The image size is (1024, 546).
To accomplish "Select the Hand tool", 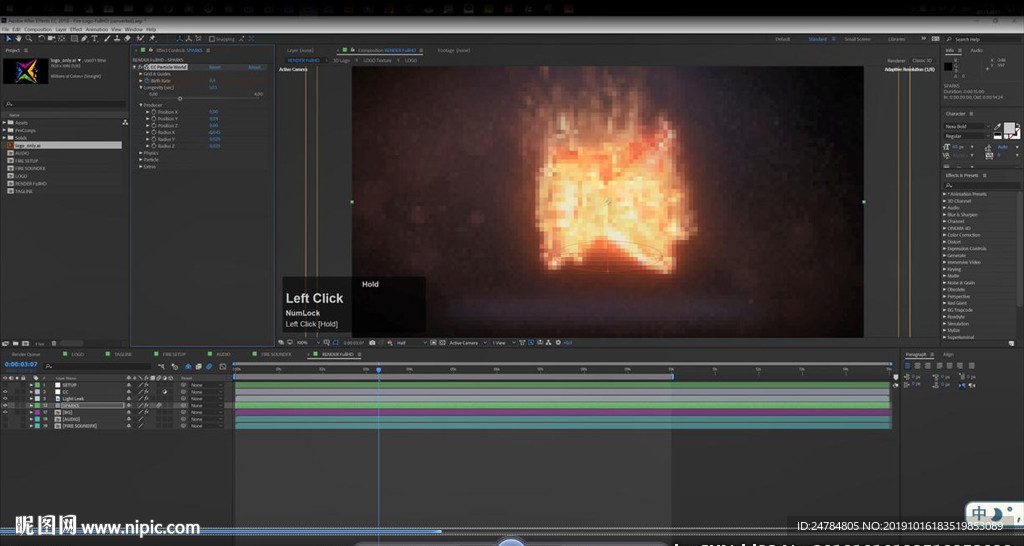I will coord(18,39).
